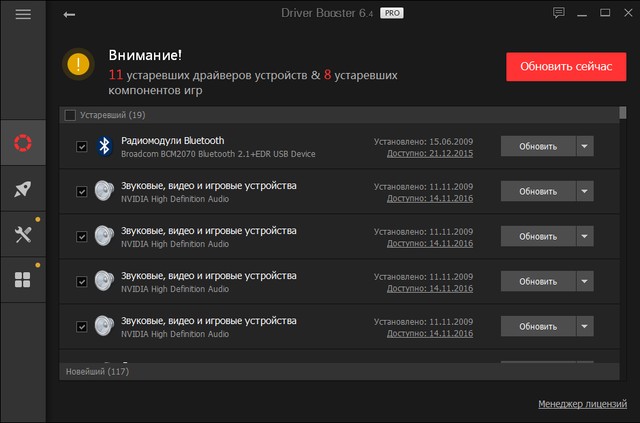Click the Bluetooth device icon
This screenshot has width=640, height=423.
104,147
